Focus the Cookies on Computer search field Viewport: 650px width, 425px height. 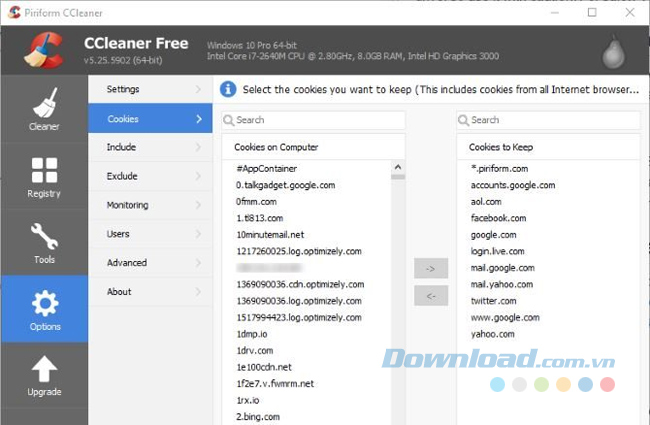tap(313, 120)
